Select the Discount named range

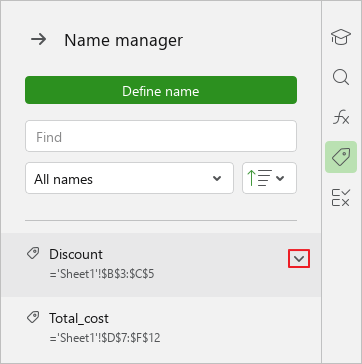(x=161, y=265)
